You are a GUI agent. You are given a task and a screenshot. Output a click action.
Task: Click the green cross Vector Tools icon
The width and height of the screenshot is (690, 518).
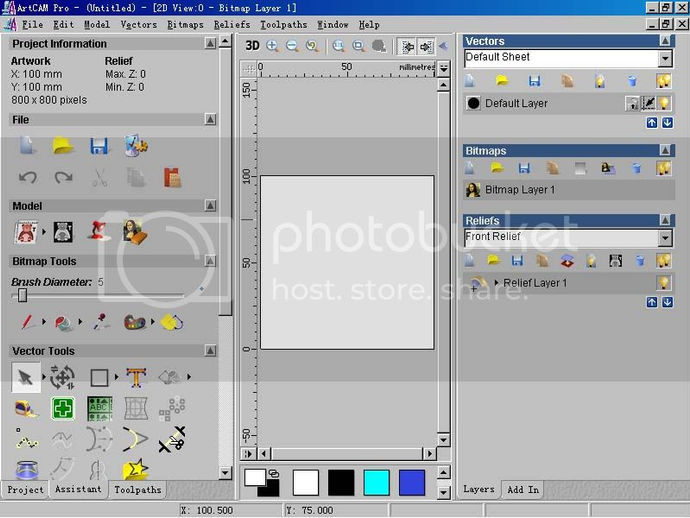pos(62,409)
